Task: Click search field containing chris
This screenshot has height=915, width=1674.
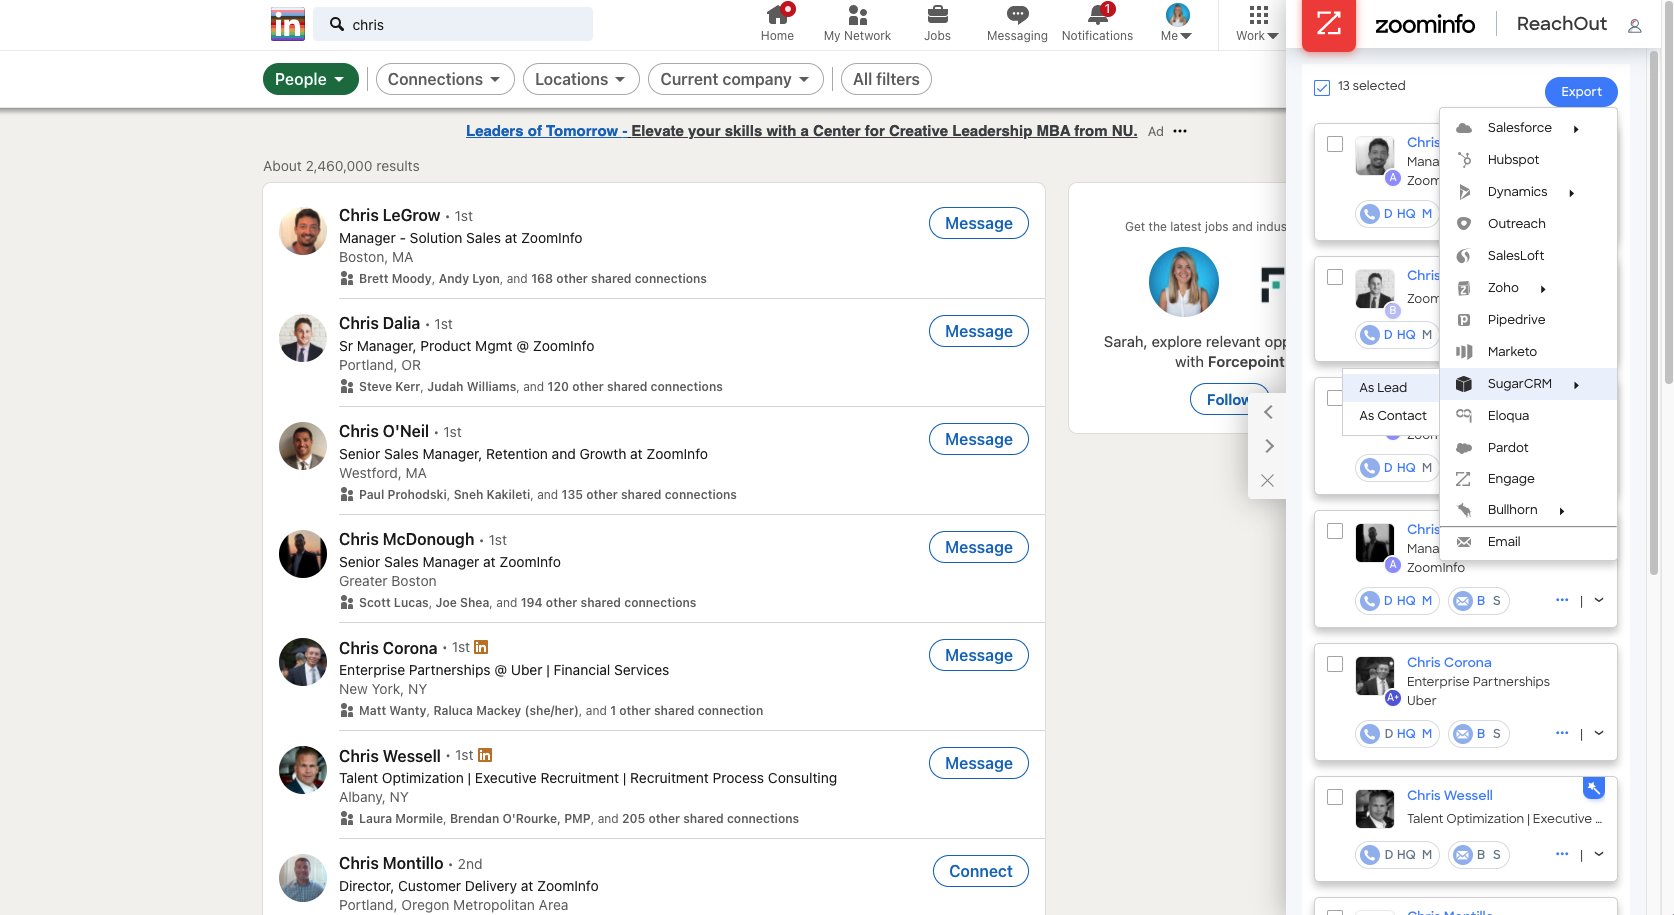Action: 453,24
